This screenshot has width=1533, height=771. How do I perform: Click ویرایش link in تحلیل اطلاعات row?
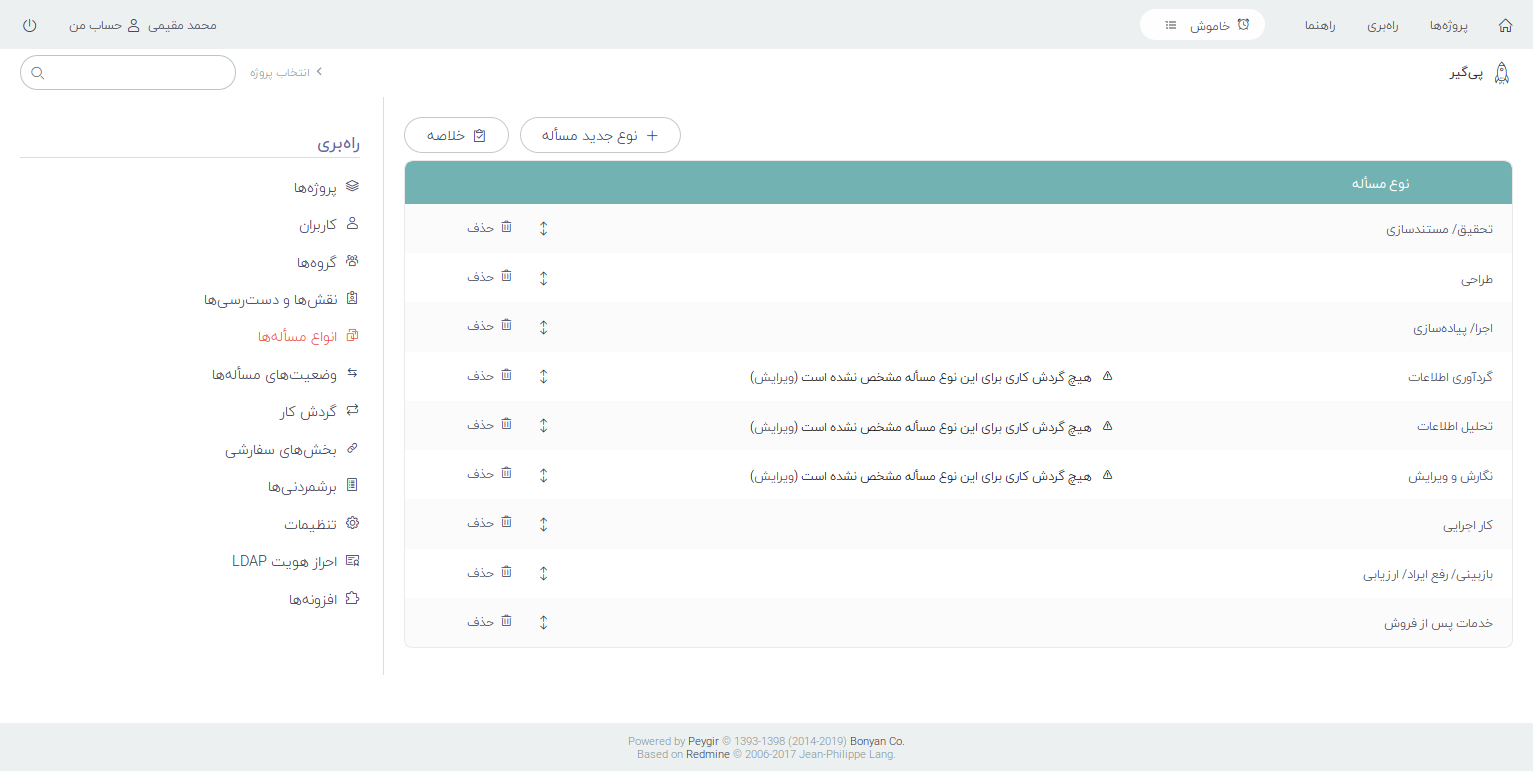coord(772,427)
